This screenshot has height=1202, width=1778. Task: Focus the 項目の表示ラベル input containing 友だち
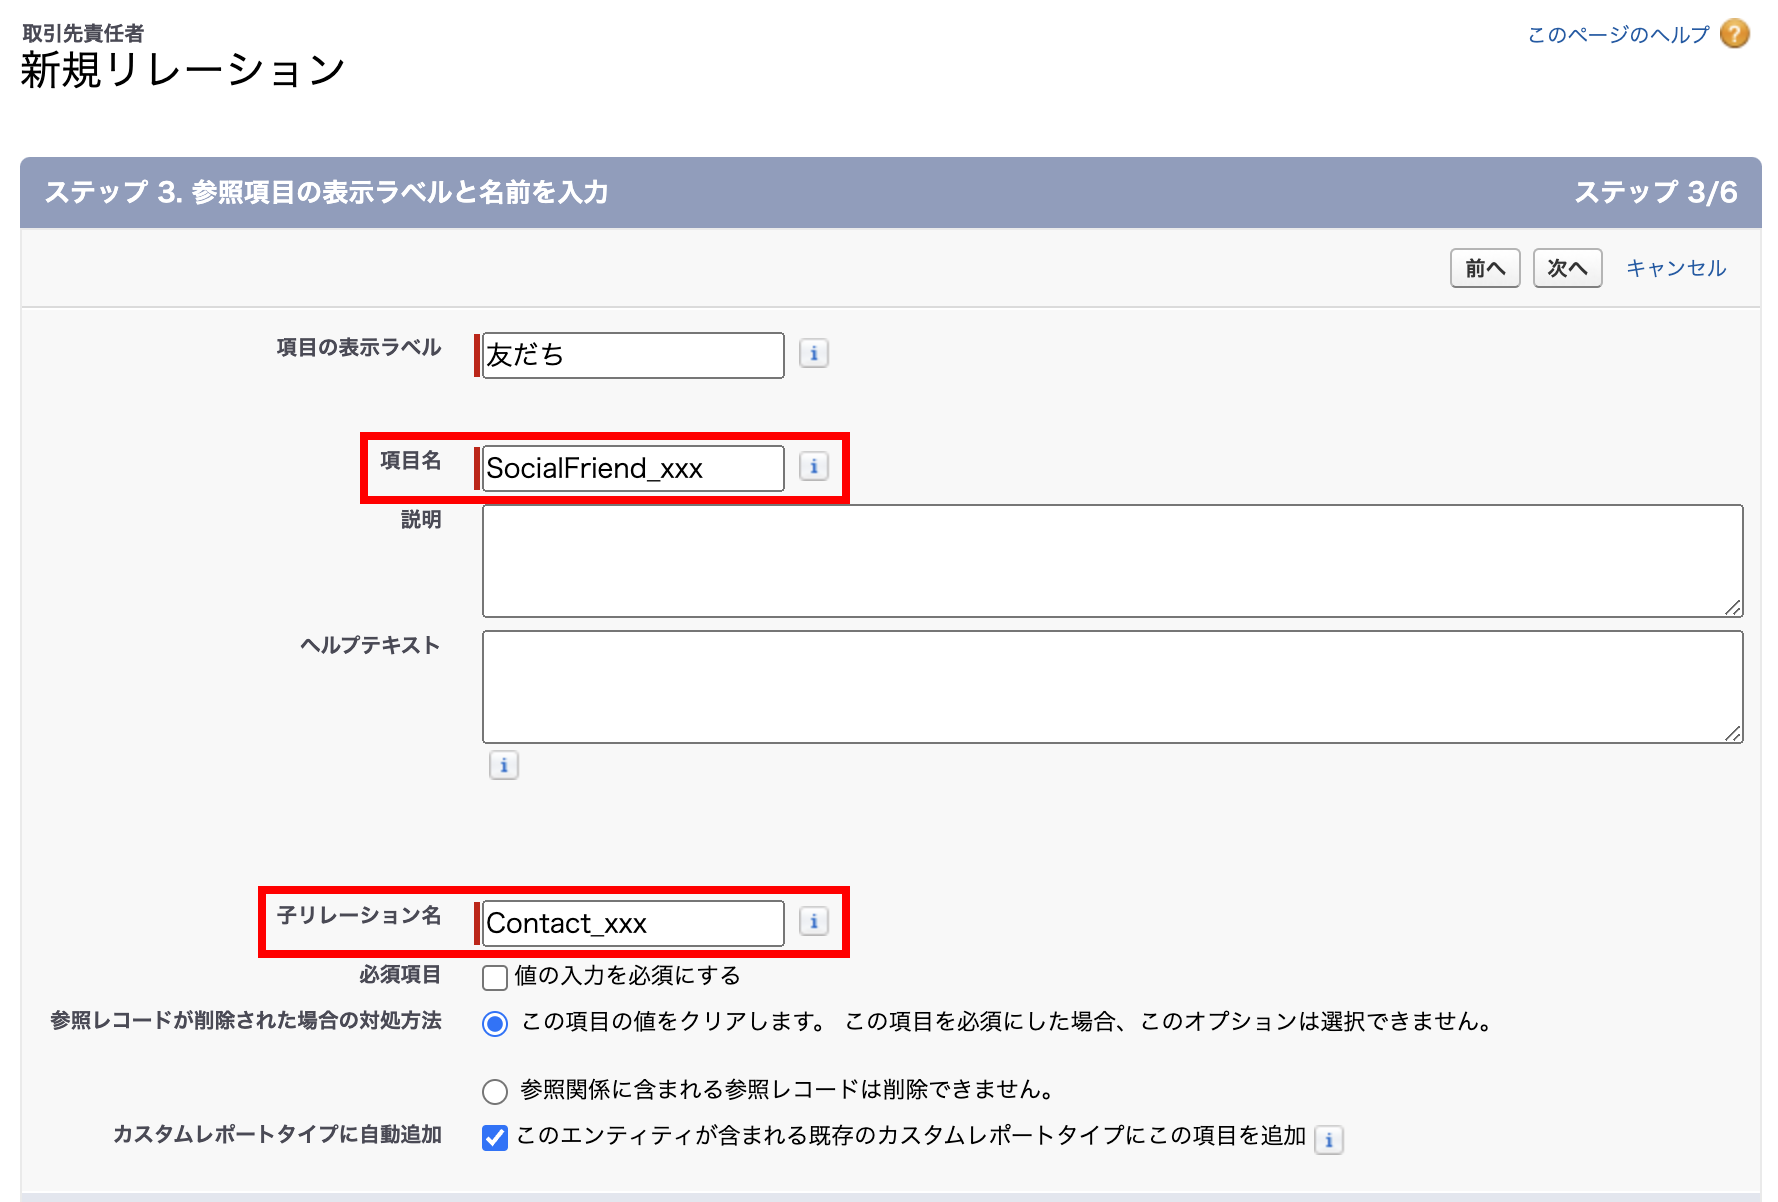632,356
